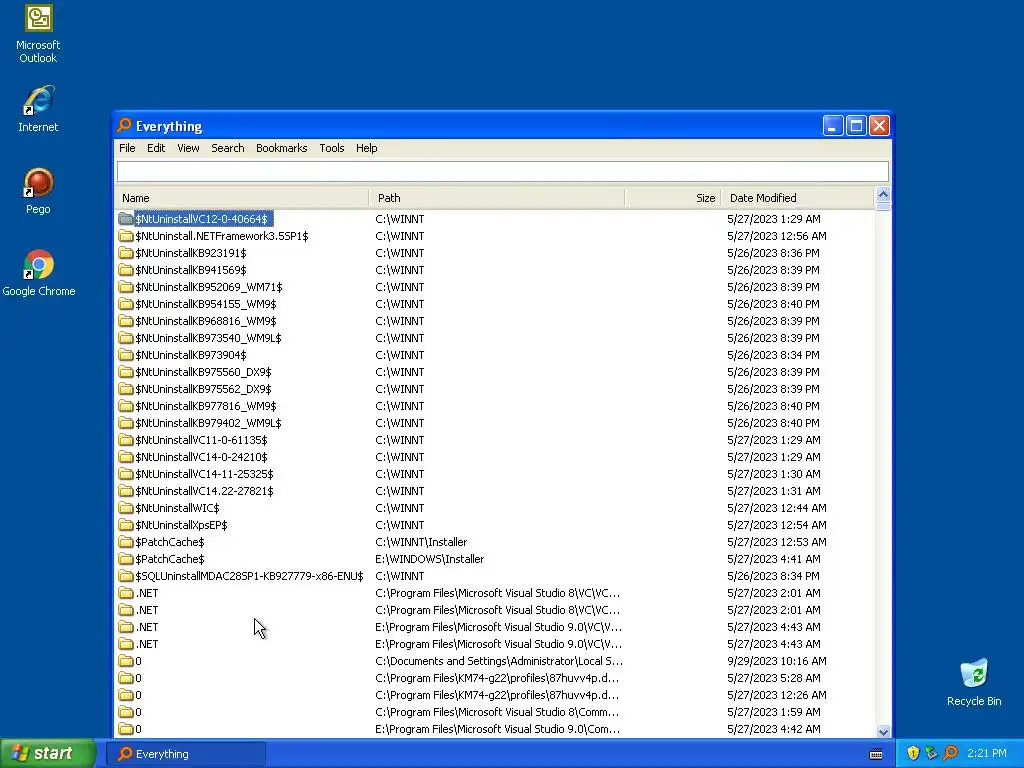Viewport: 1024px width, 768px height.
Task: Open the Windows start menu
Action: (48, 753)
